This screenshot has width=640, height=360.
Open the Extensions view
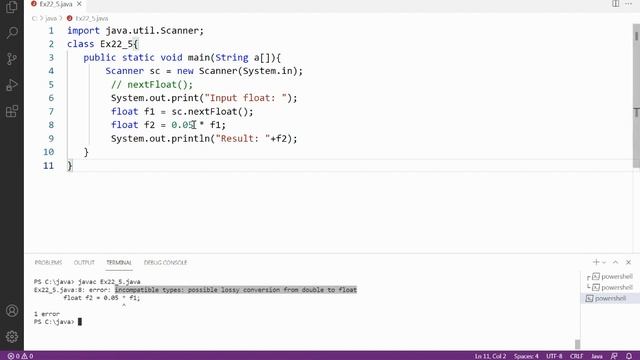click(x=12, y=111)
